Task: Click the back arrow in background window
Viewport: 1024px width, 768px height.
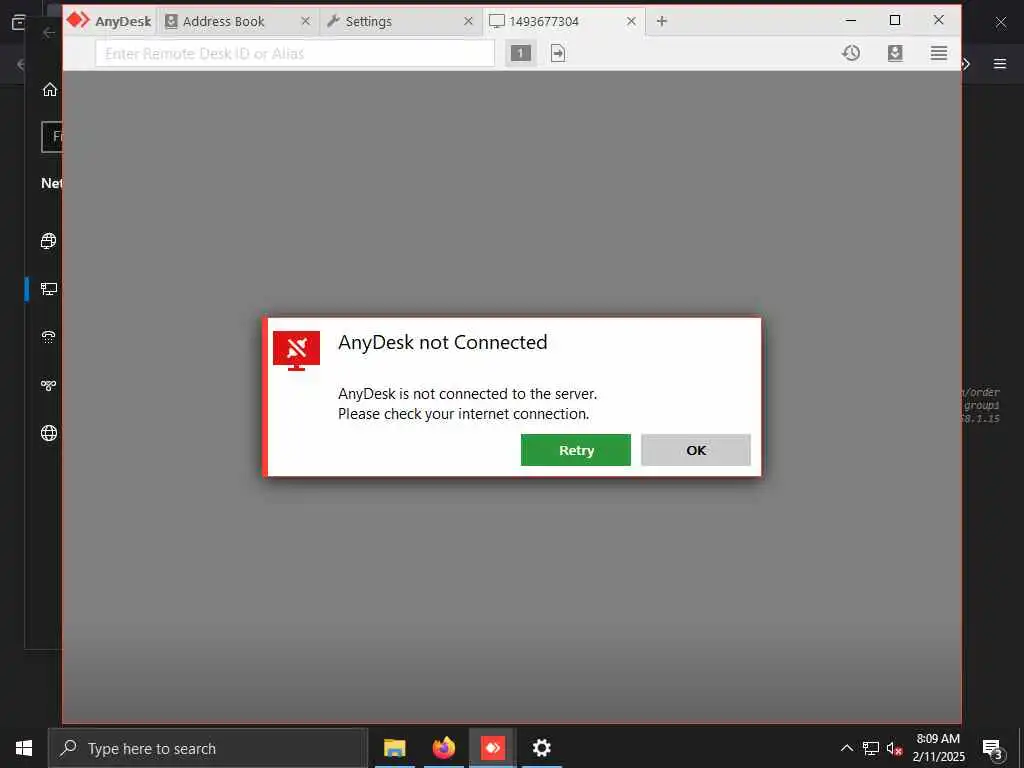Action: click(x=48, y=32)
